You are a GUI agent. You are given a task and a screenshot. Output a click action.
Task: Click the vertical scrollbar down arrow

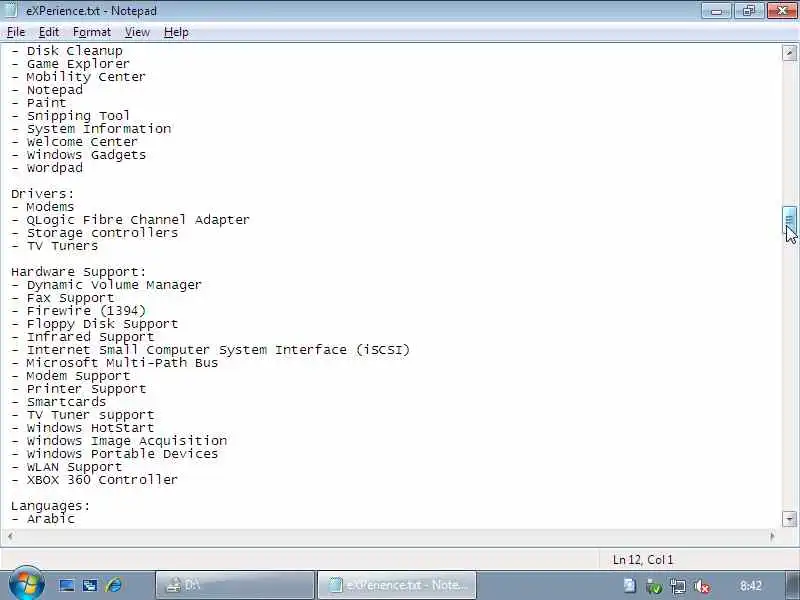tap(789, 519)
